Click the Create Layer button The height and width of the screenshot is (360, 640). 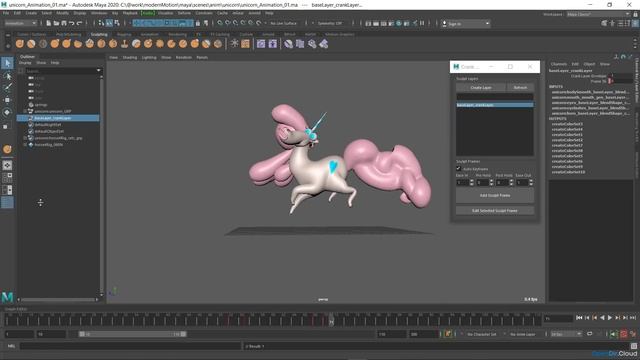(481, 87)
